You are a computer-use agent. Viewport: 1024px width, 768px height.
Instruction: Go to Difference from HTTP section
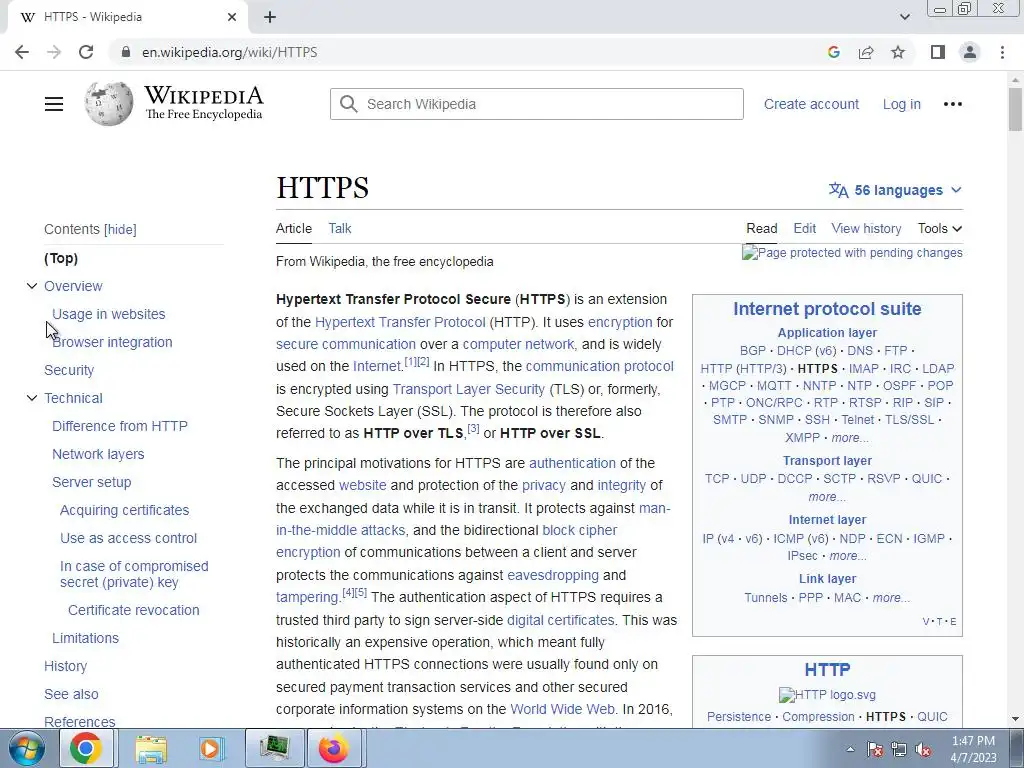[120, 426]
